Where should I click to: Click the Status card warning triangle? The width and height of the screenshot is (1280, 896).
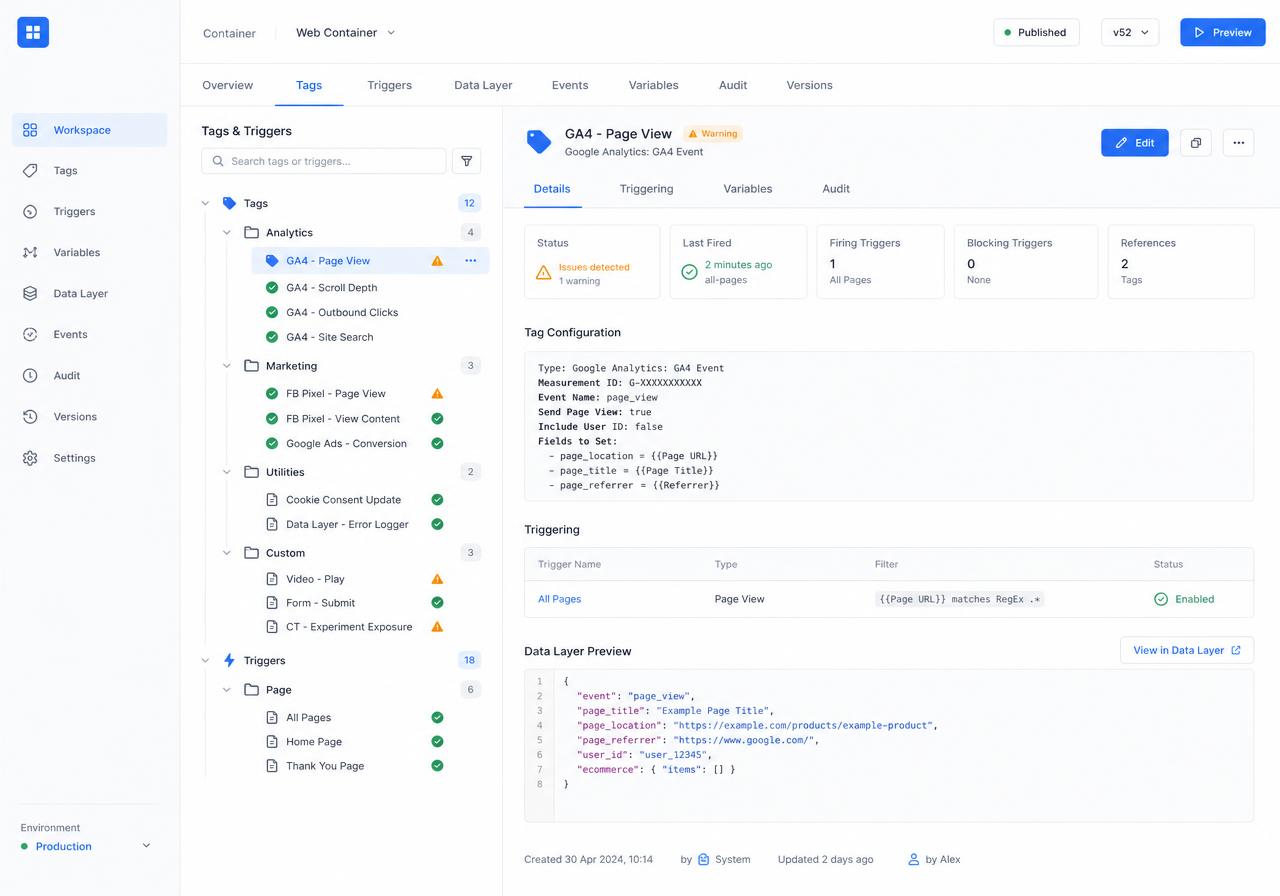(x=543, y=273)
